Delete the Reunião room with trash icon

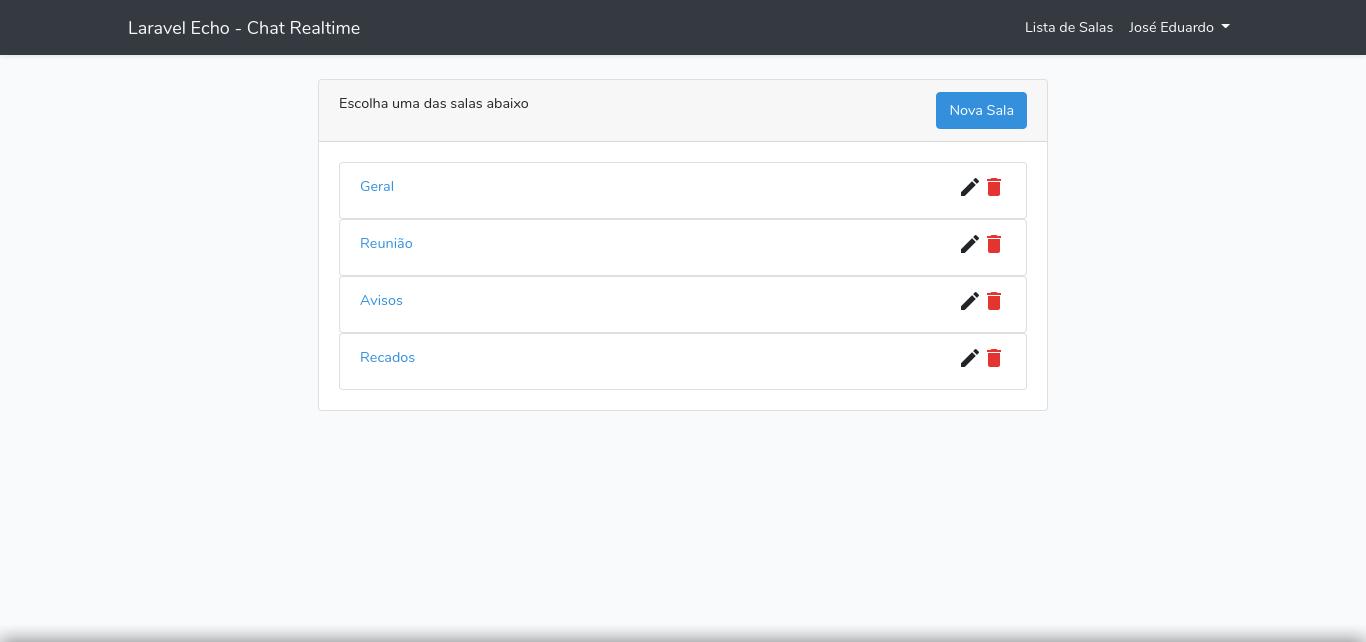click(x=994, y=244)
